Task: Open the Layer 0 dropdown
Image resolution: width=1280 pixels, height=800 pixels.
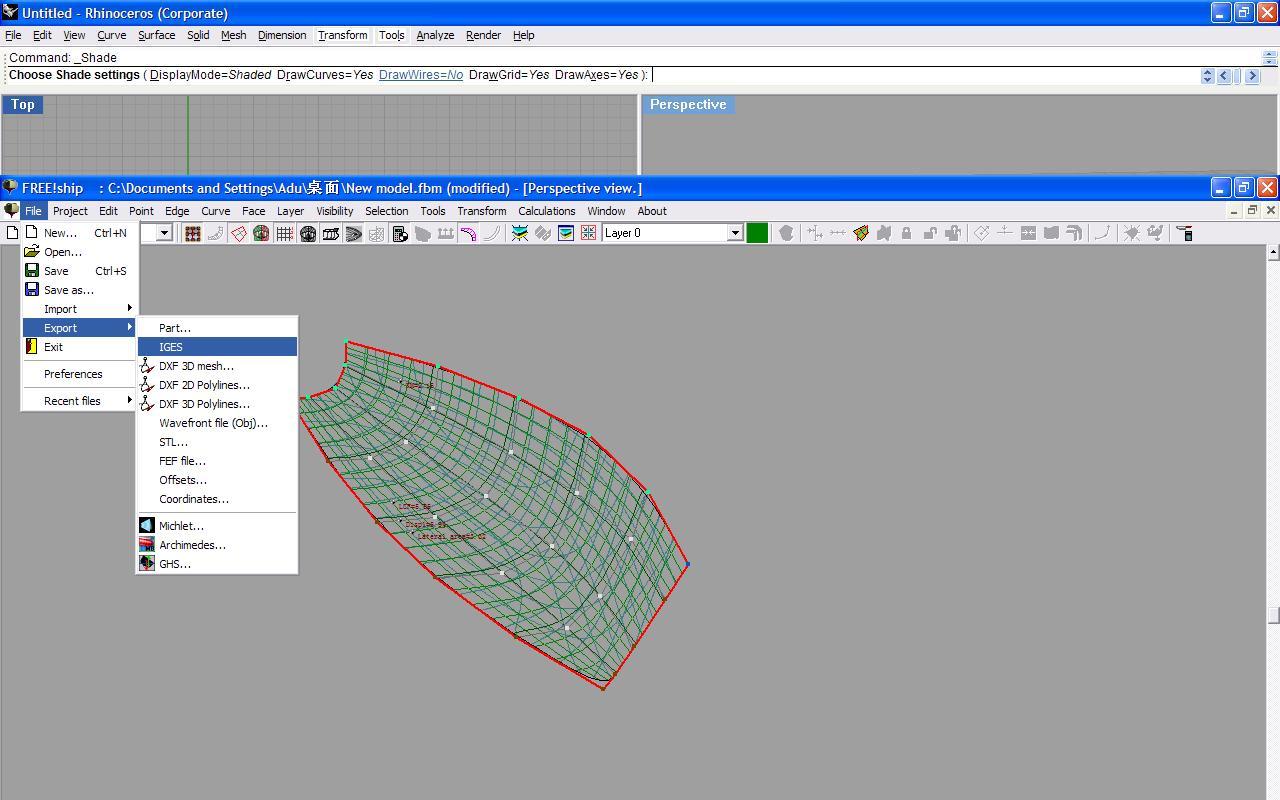Action: click(x=734, y=233)
